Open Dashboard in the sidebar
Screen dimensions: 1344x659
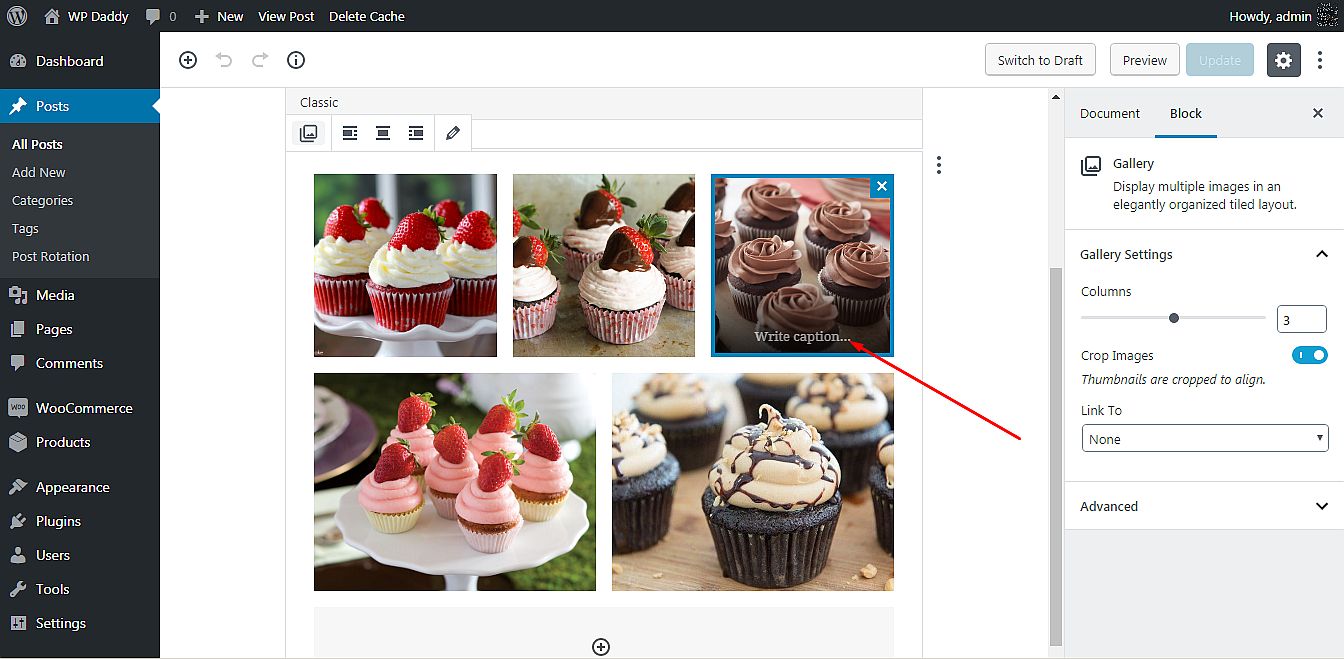(x=80, y=61)
